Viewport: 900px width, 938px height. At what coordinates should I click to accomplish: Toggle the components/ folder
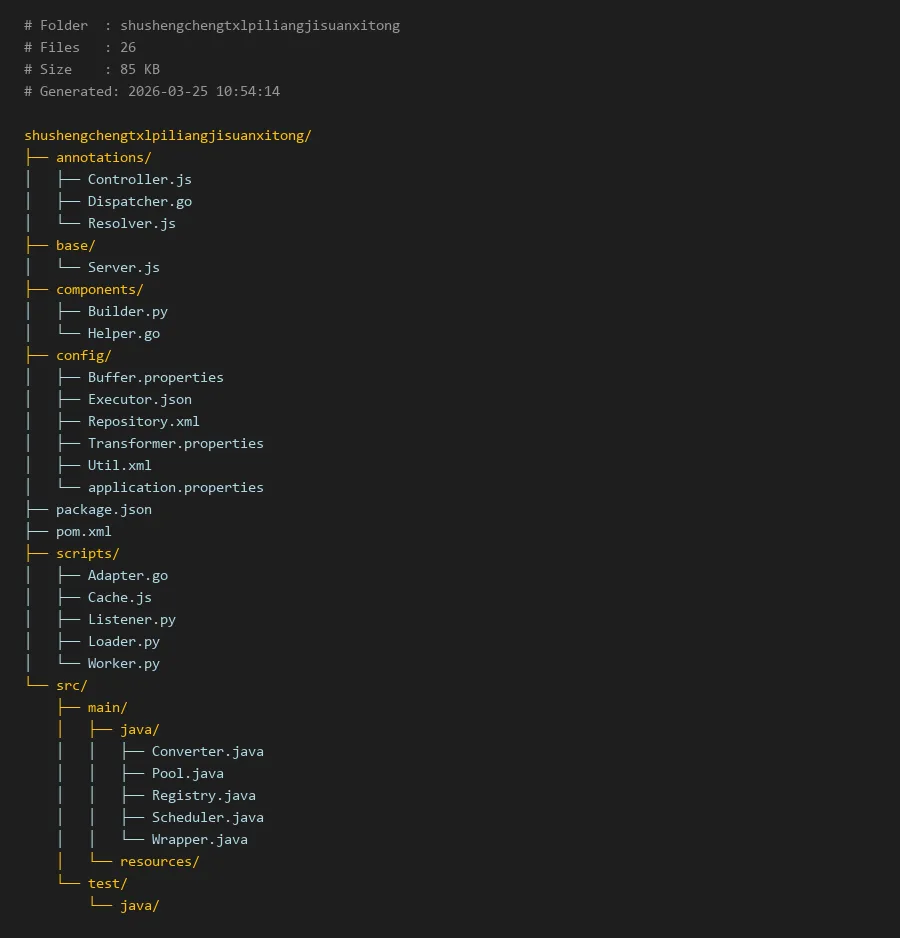pyautogui.click(x=99, y=289)
